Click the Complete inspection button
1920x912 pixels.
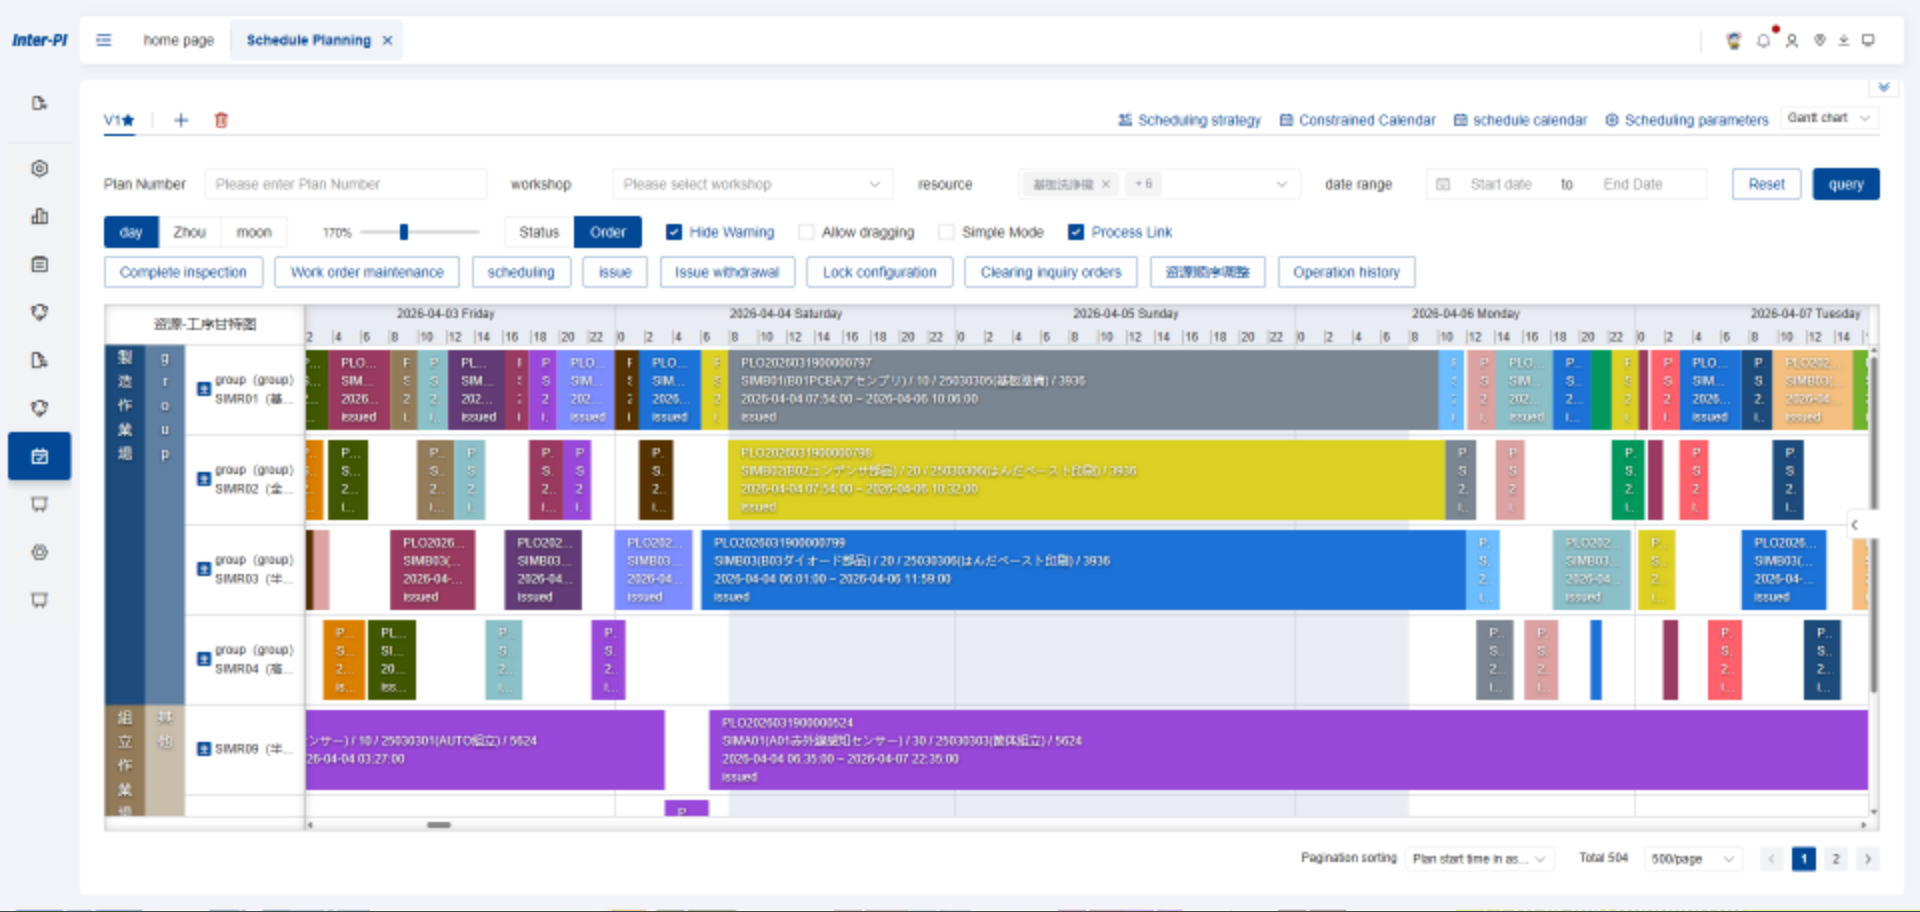click(183, 272)
